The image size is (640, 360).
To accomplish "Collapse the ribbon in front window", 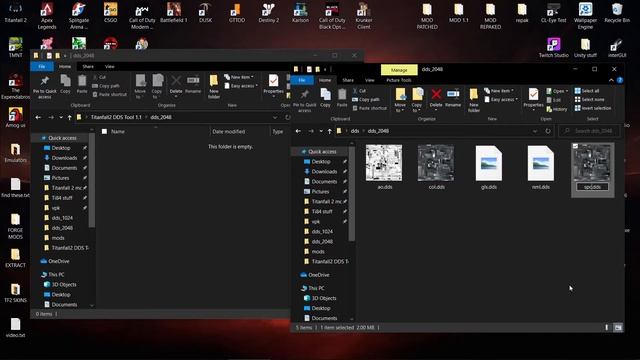I will pos(611,80).
